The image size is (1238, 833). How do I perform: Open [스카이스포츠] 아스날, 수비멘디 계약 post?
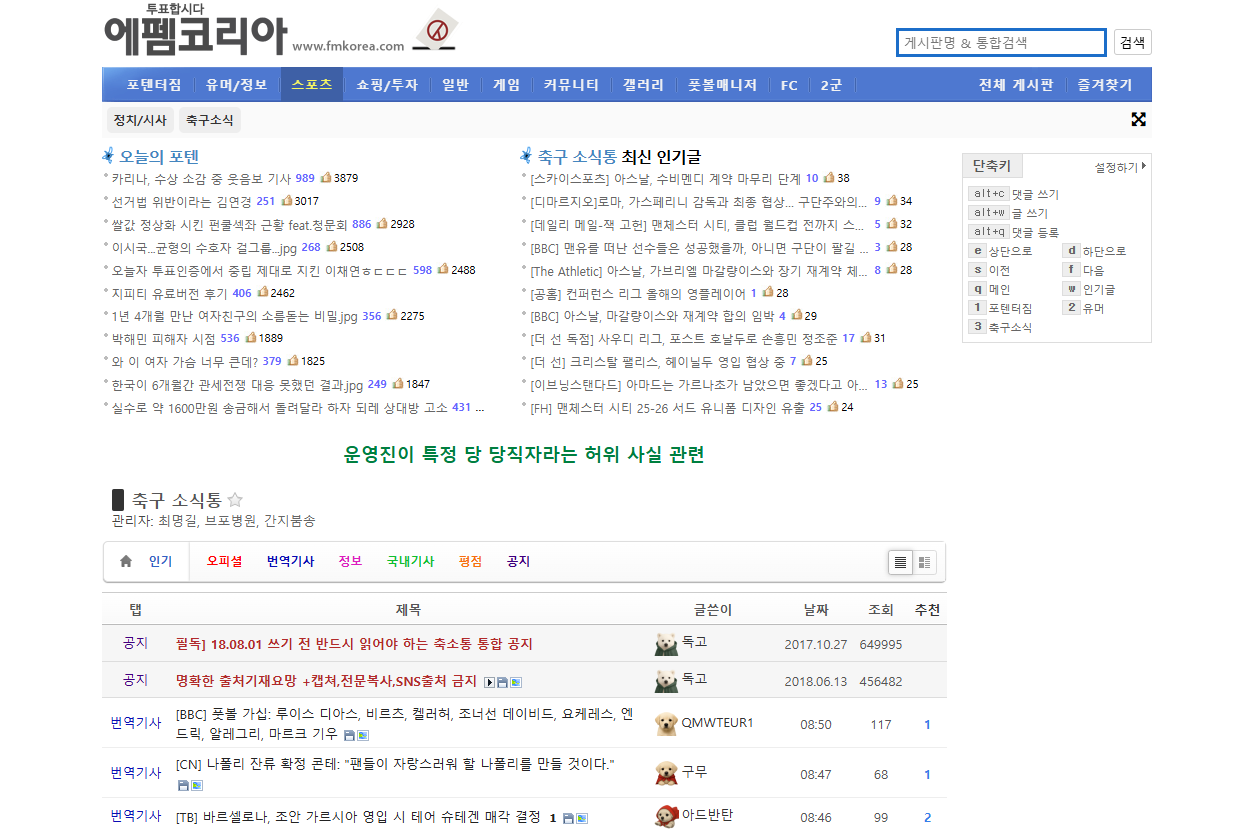665,178
